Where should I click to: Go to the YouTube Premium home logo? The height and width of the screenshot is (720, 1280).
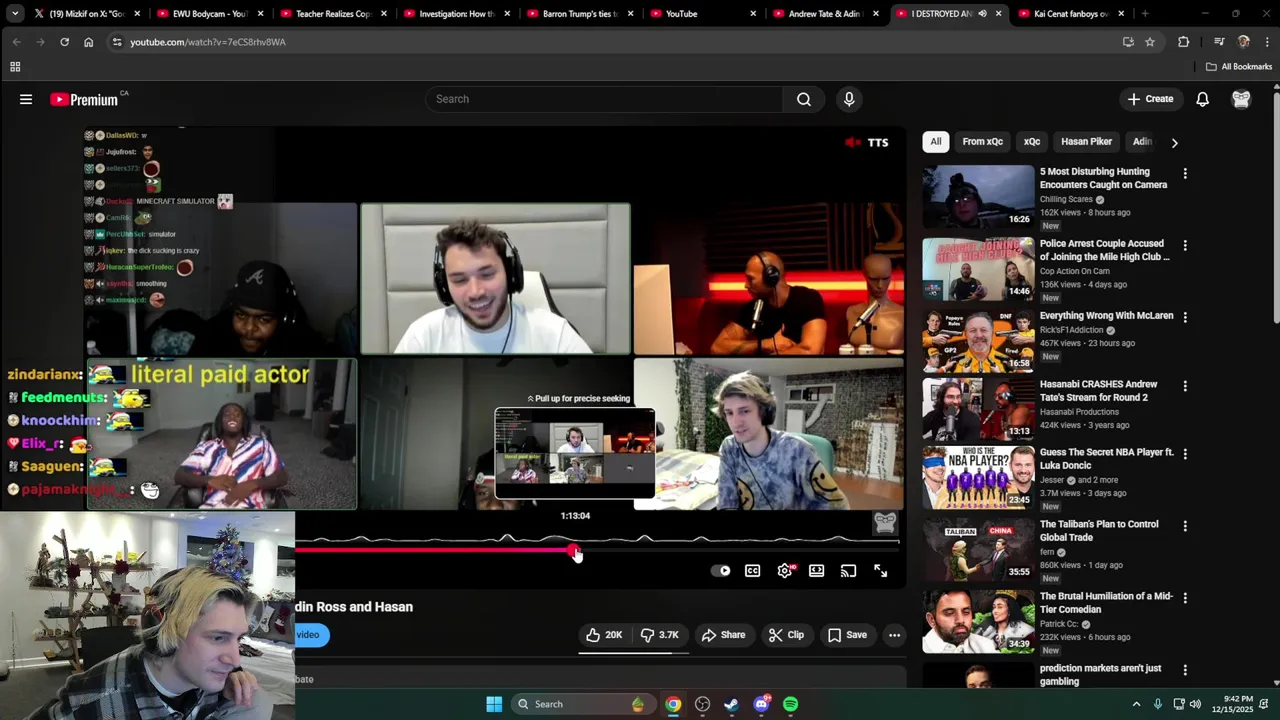click(84, 99)
